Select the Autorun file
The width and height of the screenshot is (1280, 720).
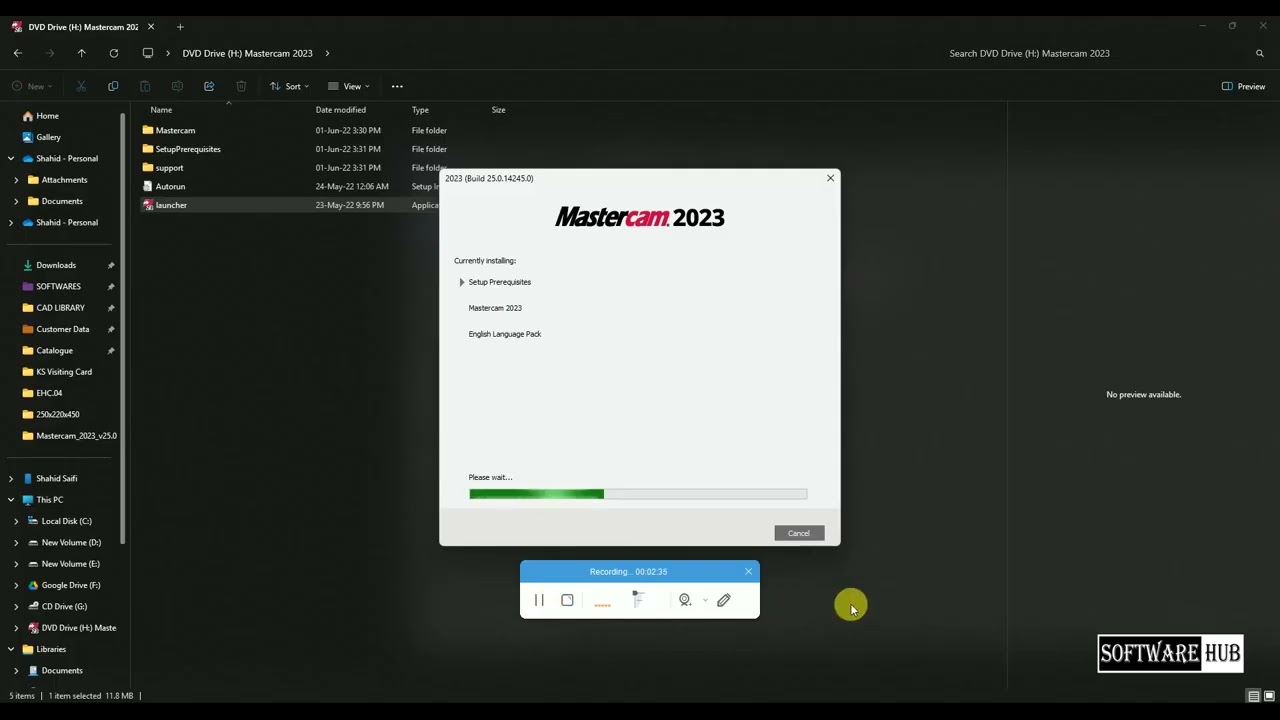tap(170, 186)
